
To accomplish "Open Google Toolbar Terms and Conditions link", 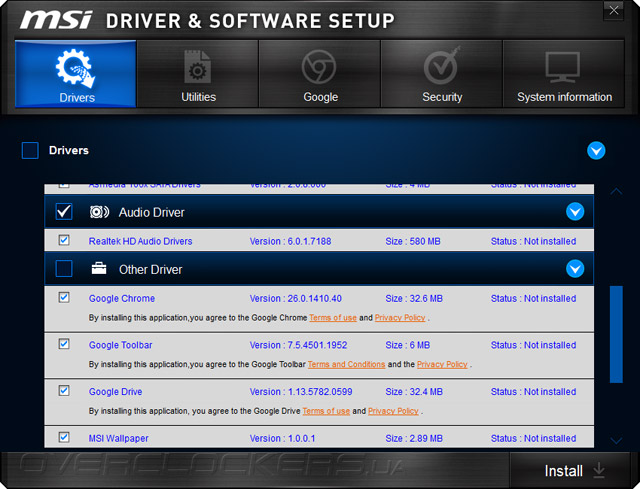I will [346, 364].
